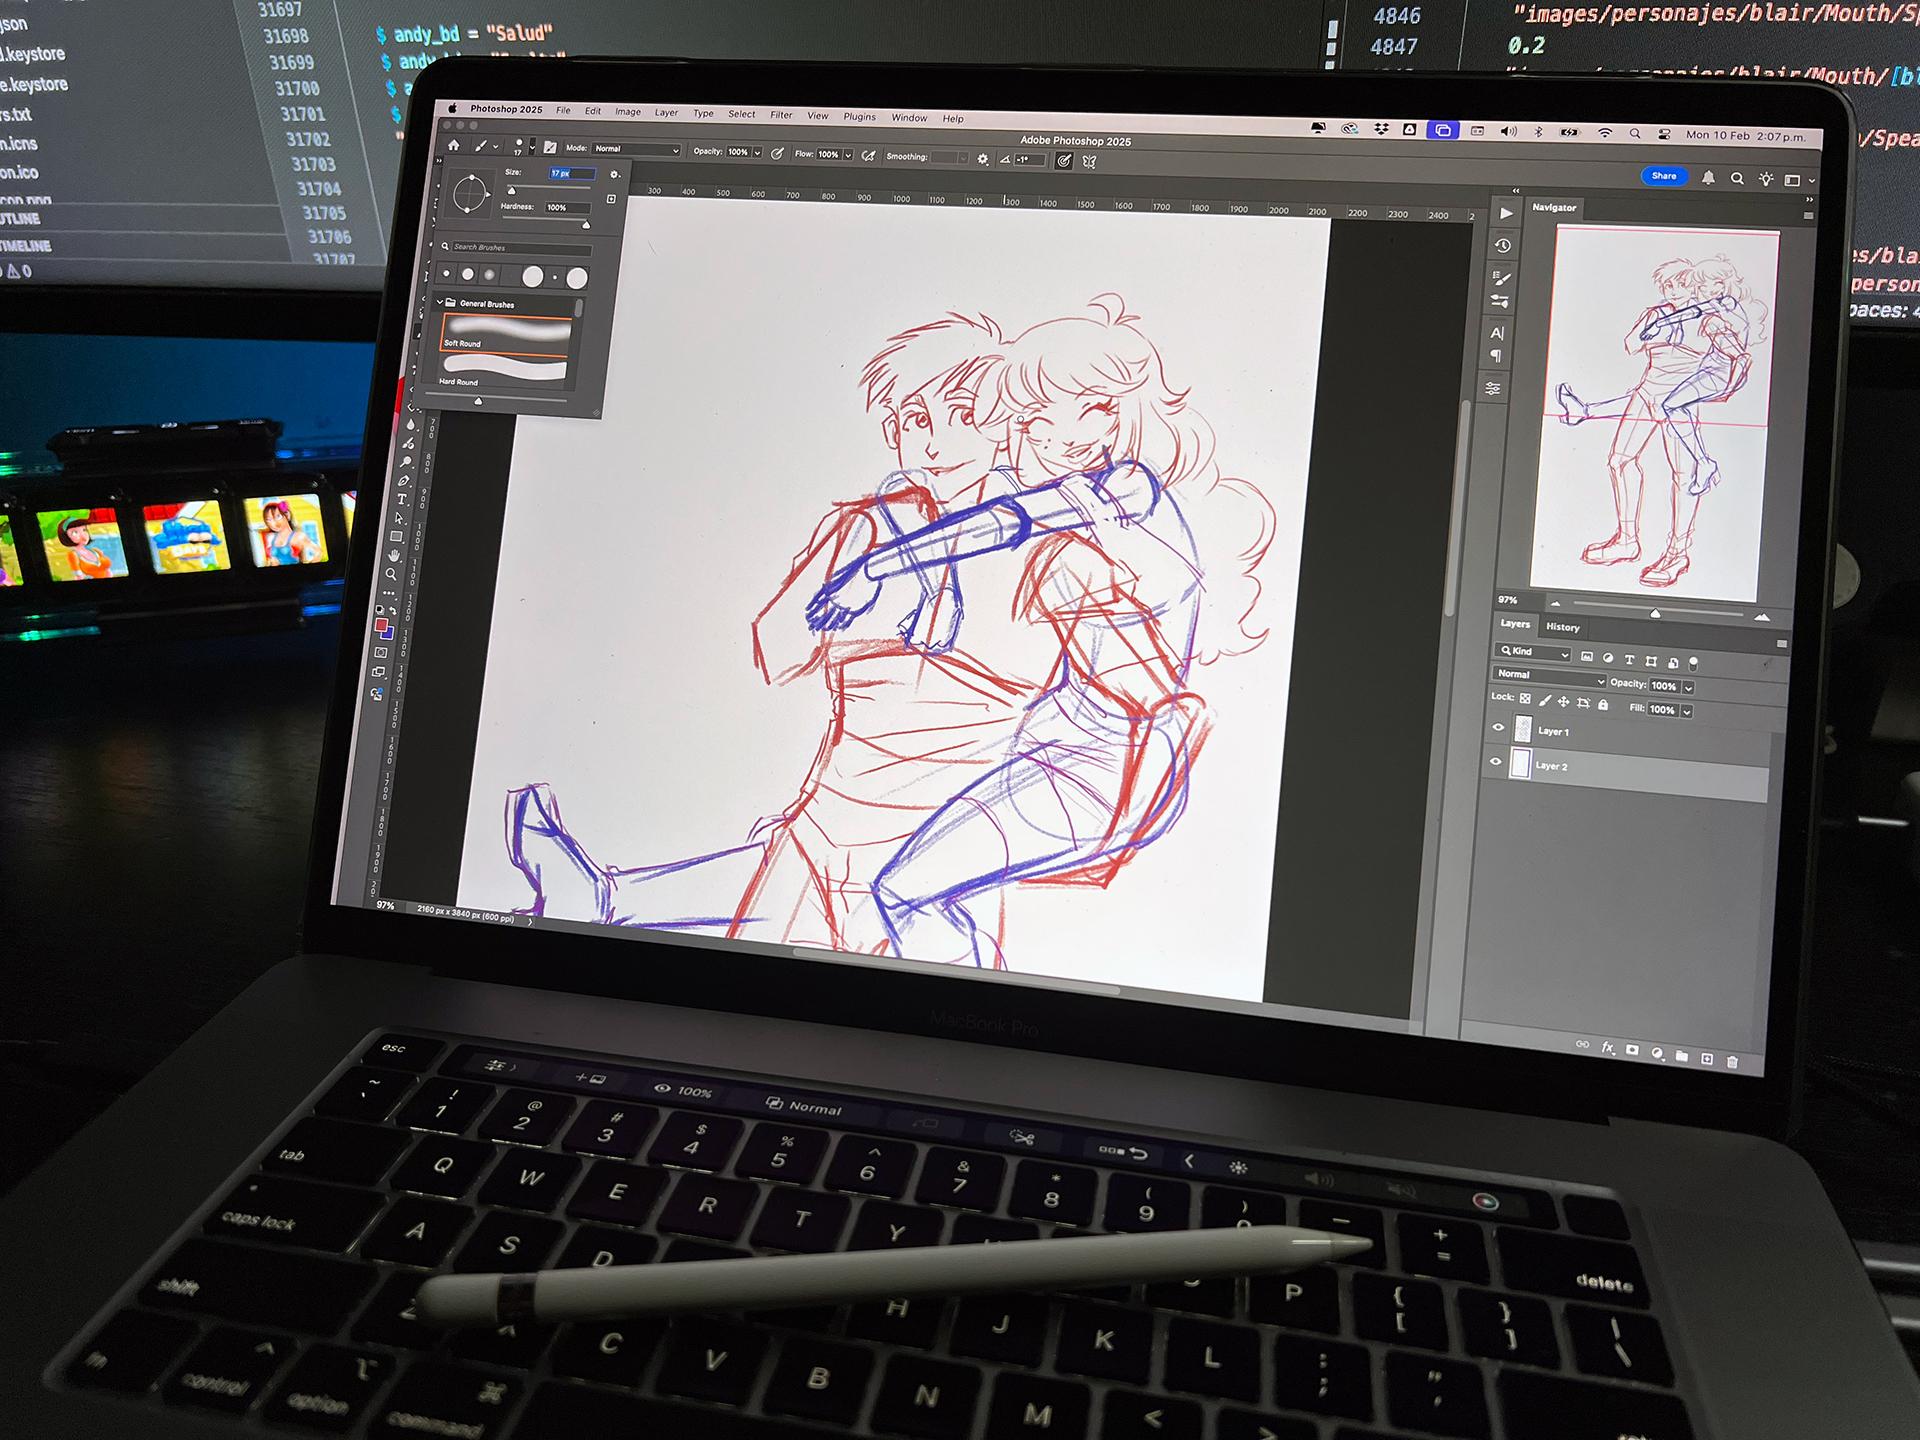1920x1440 pixels.
Task: Toggle lock image pixels brush icon
Action: [1544, 700]
